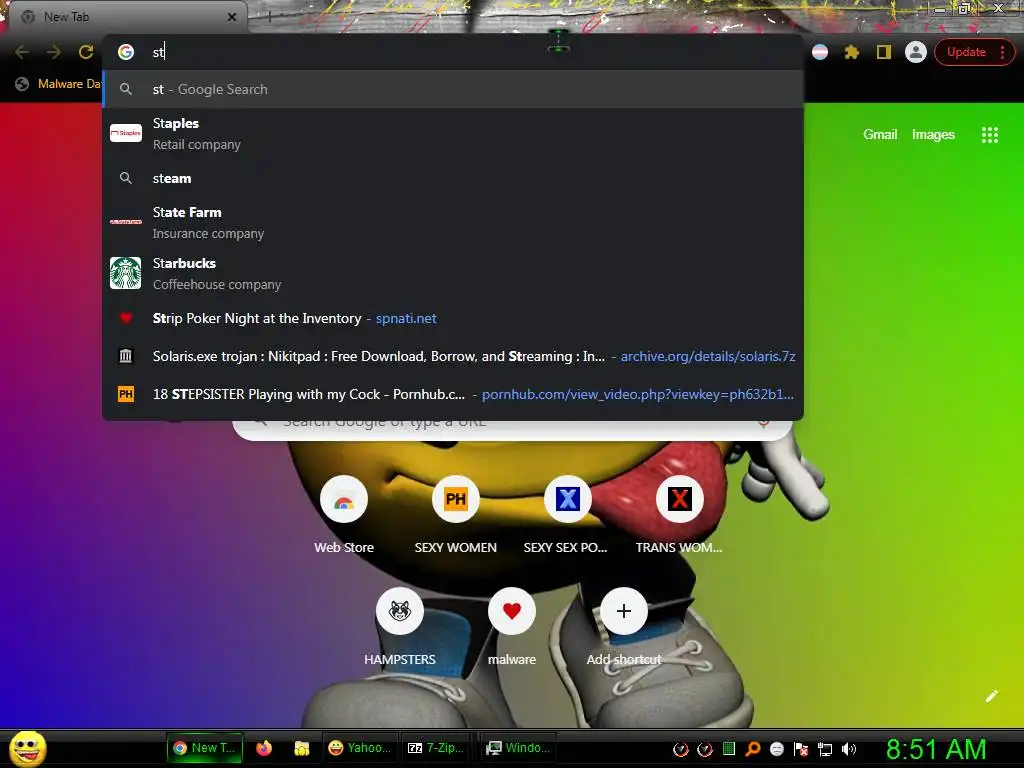Click the red Update button
Viewport: 1024px width, 768px height.
[966, 52]
